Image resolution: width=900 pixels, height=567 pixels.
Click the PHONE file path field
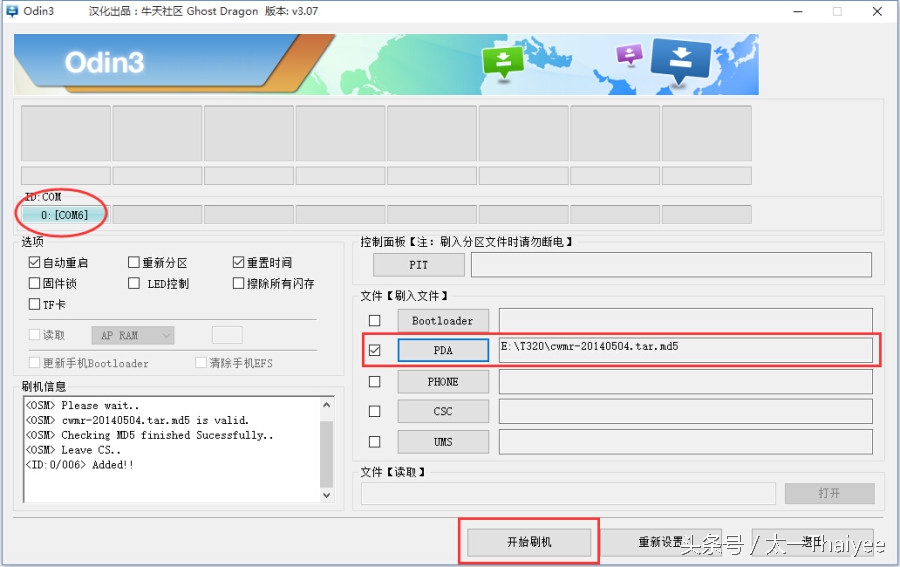(685, 382)
